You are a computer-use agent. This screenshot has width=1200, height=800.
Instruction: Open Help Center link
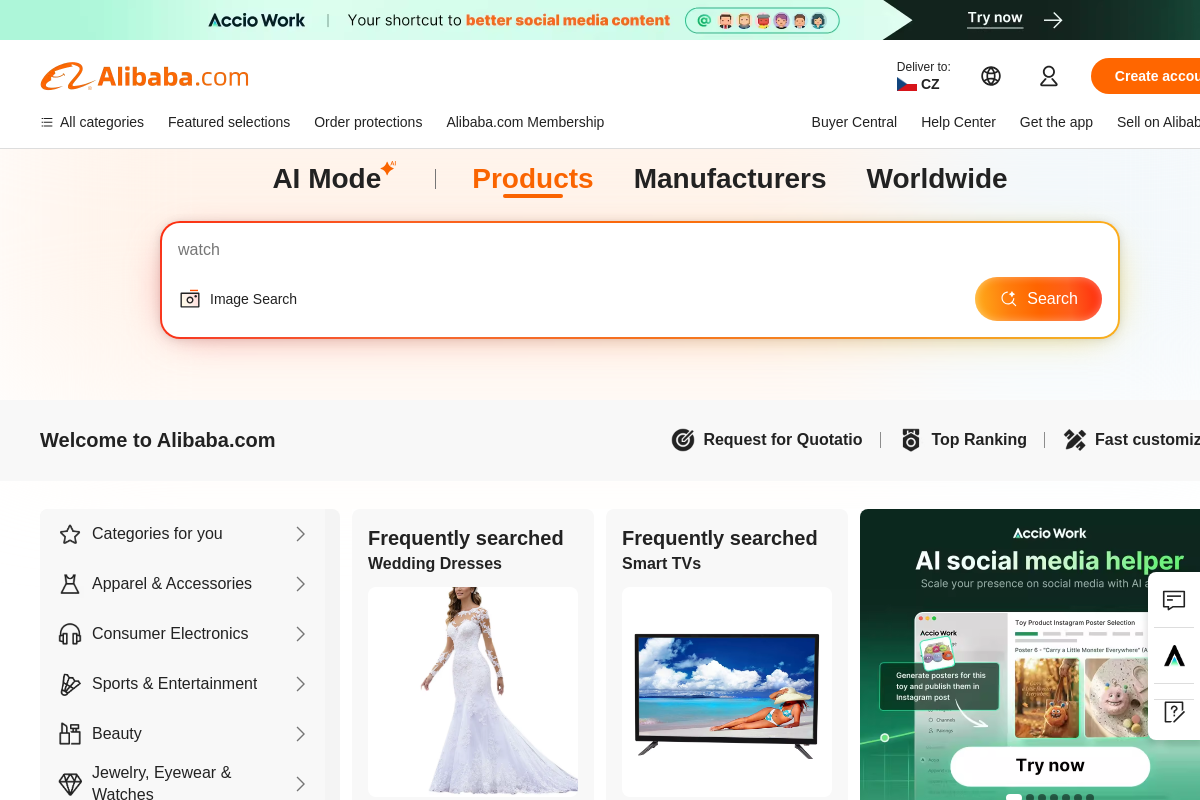958,122
